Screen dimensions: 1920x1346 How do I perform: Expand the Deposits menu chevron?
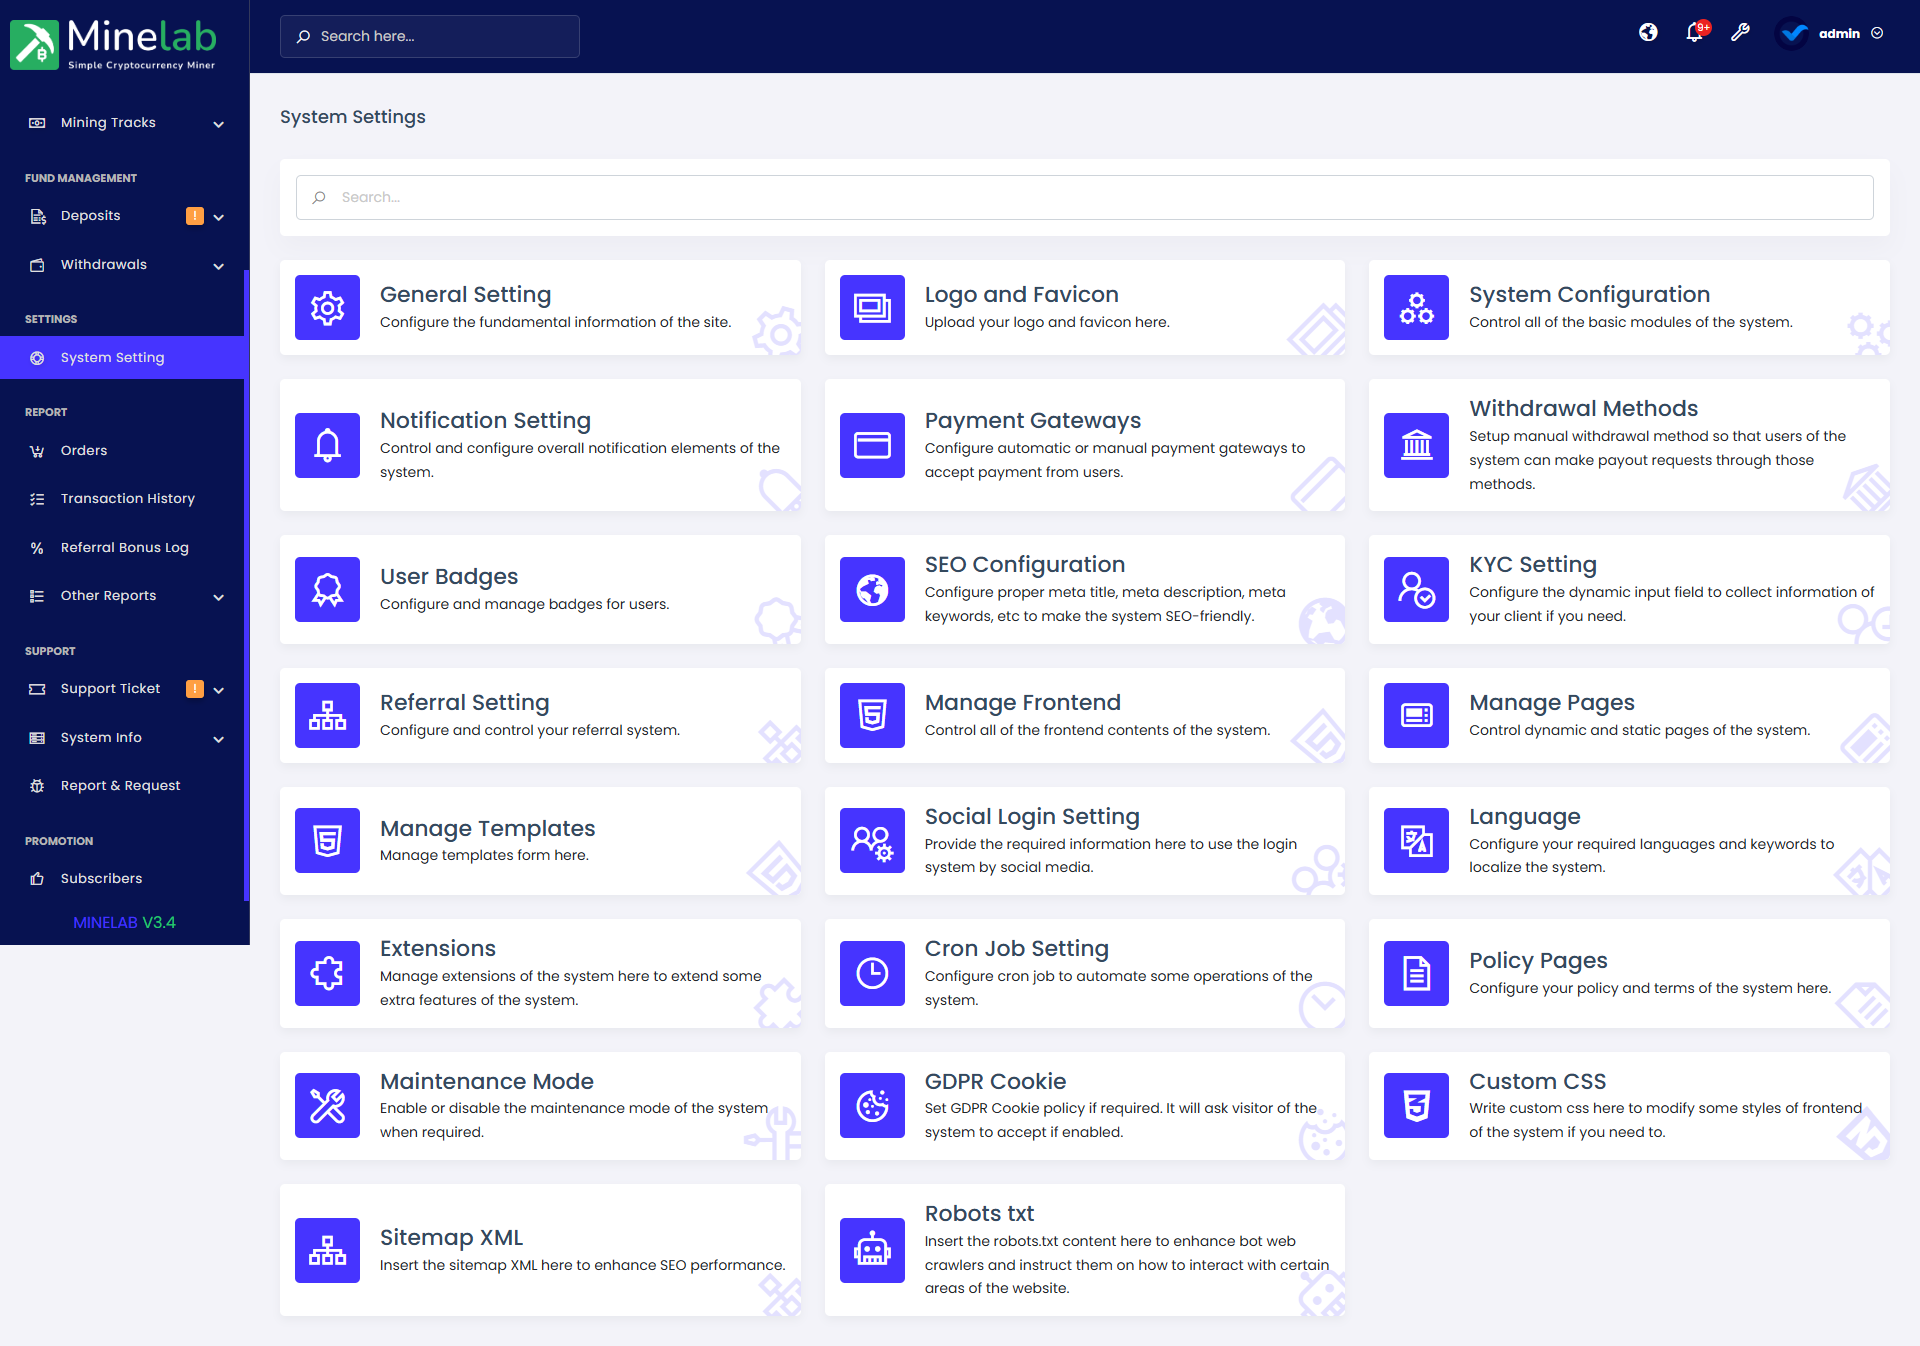[219, 217]
